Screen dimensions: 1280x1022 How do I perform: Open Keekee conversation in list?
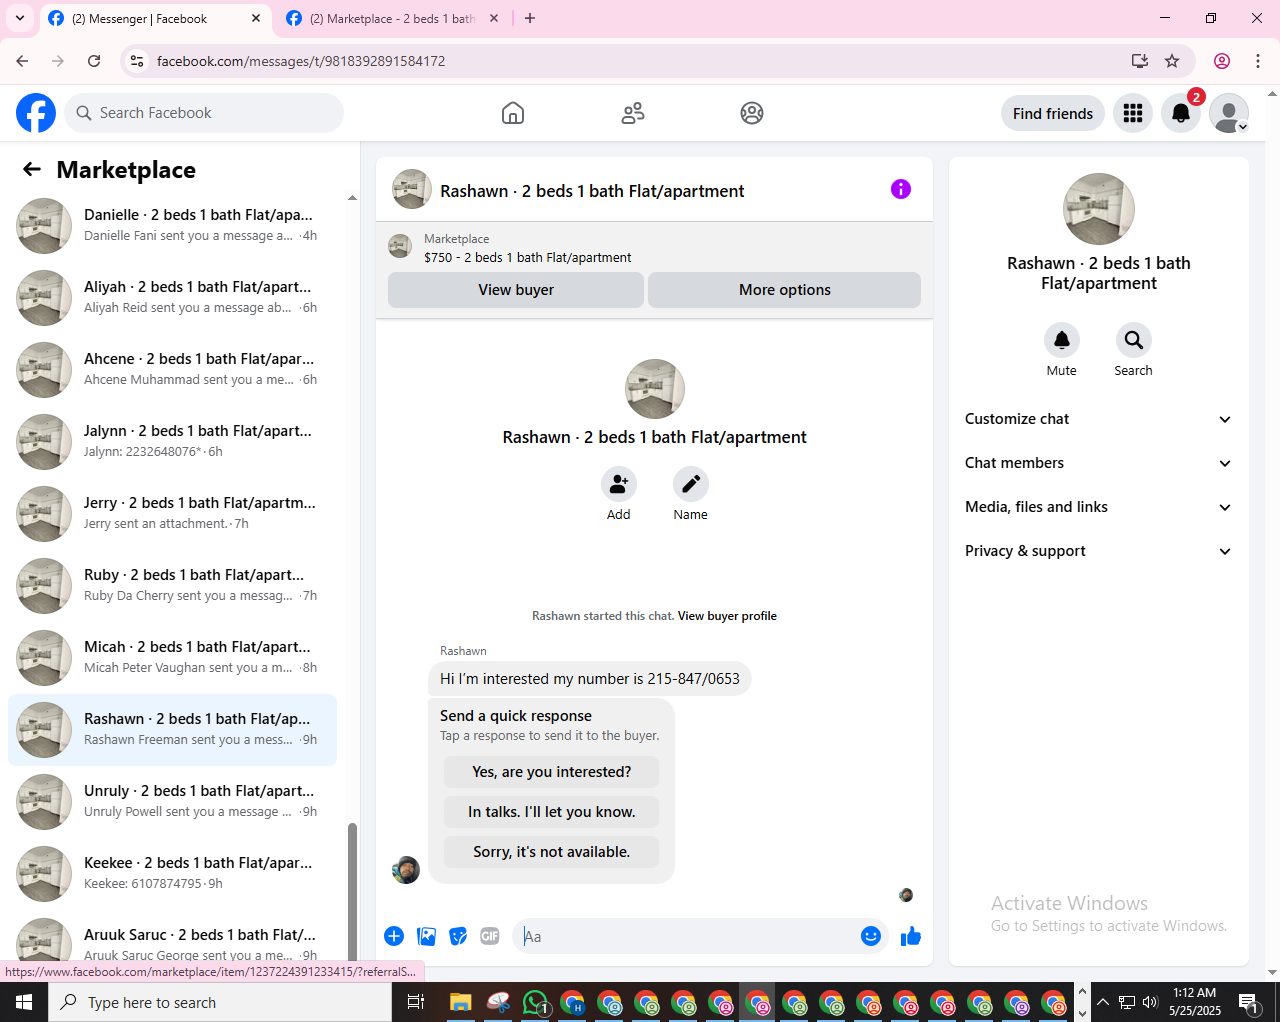172,874
